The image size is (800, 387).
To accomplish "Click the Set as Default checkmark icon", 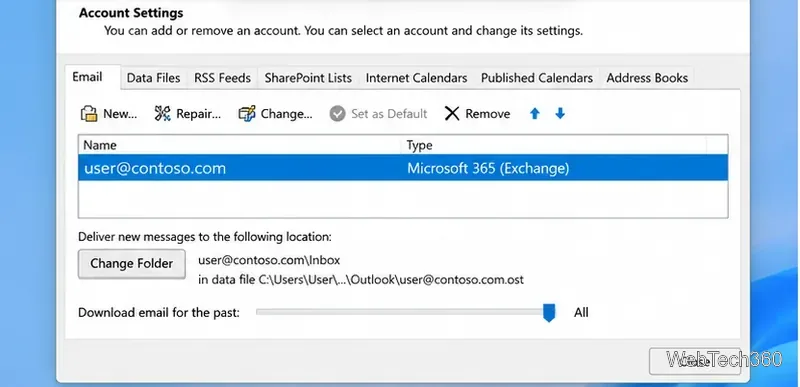I will [x=337, y=113].
